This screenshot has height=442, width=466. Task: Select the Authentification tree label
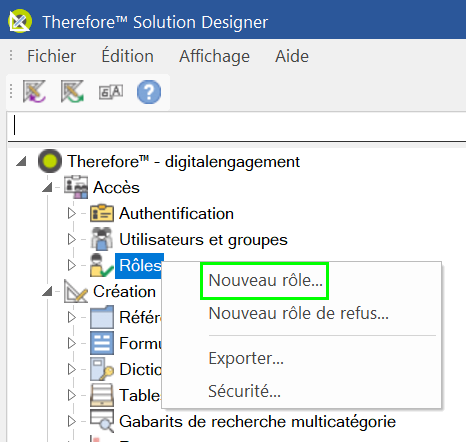[176, 213]
